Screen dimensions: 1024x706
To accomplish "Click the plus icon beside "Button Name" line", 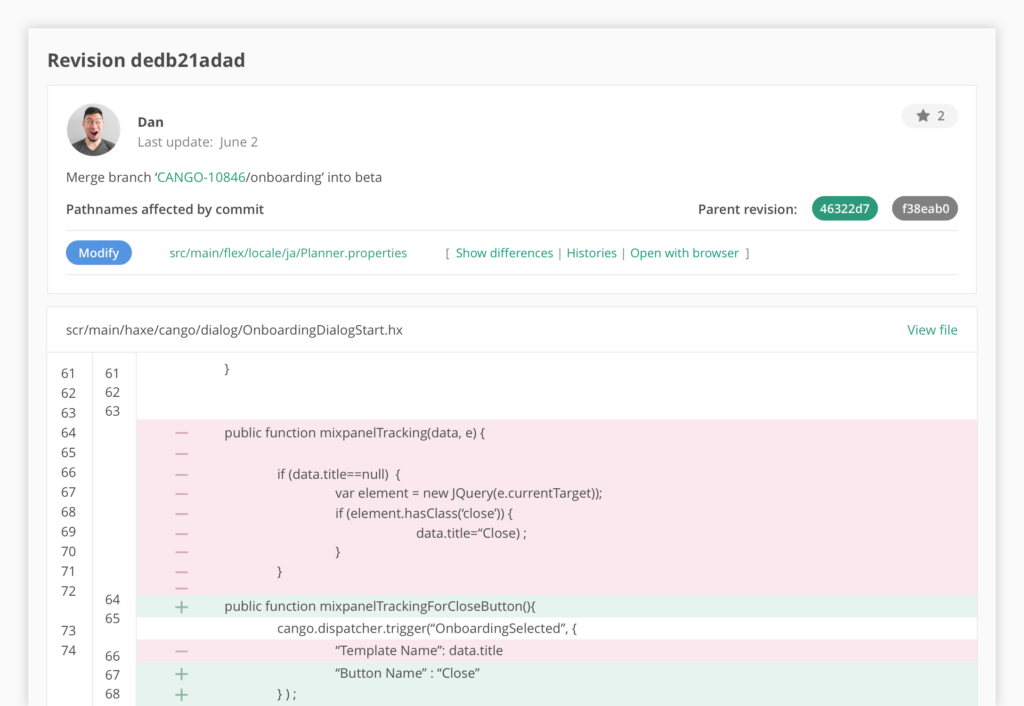I will coord(181,675).
